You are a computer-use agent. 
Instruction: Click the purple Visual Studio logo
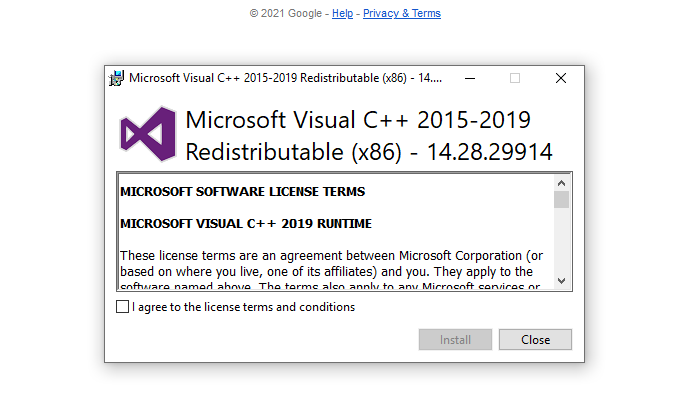tap(148, 134)
